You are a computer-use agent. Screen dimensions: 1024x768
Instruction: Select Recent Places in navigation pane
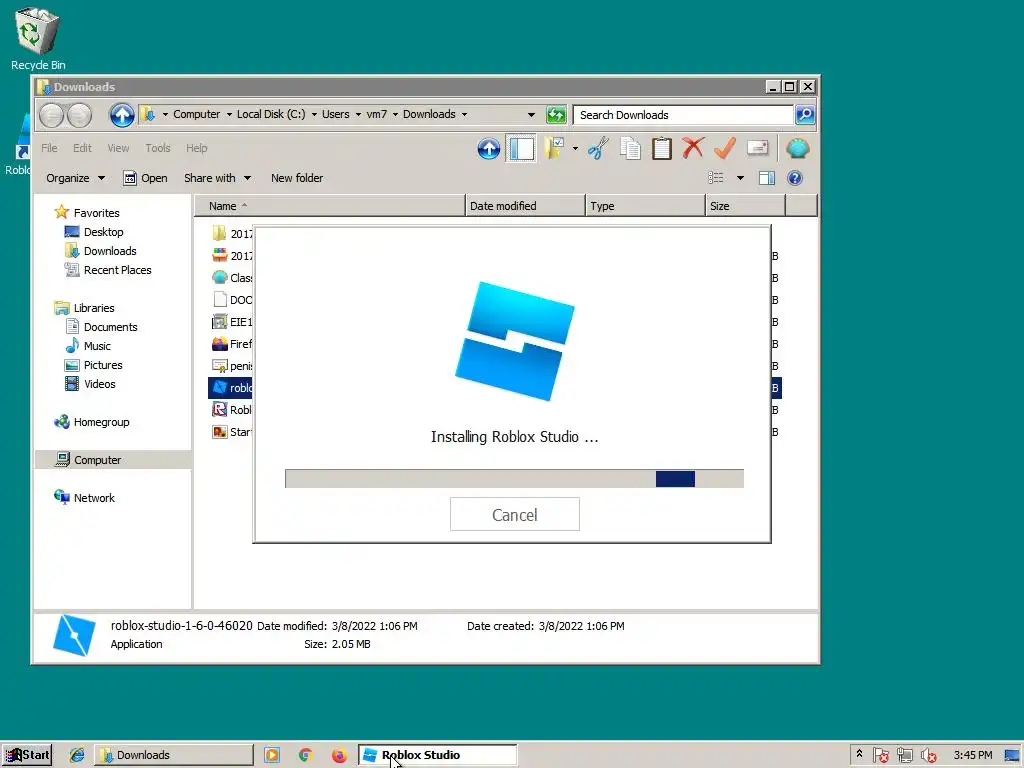[118, 270]
